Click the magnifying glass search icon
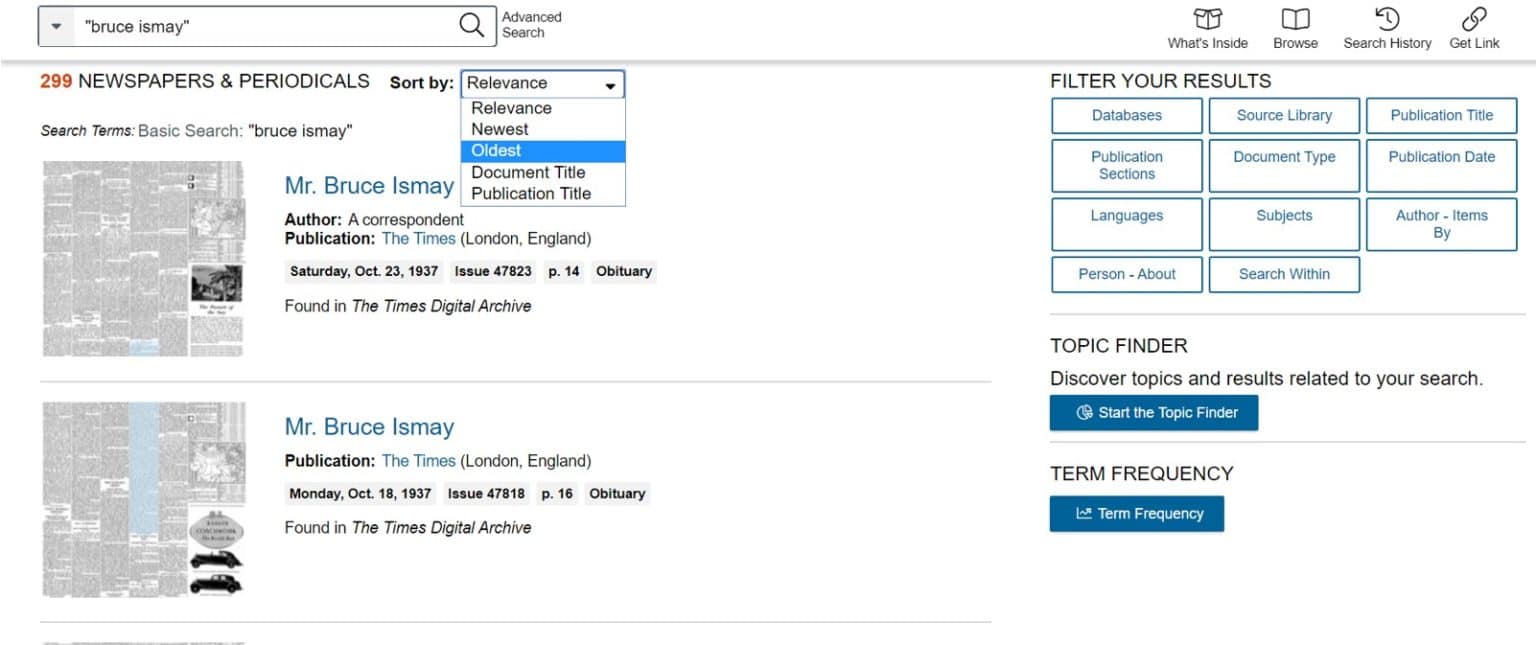Viewport: 1536px width, 645px height. point(471,26)
